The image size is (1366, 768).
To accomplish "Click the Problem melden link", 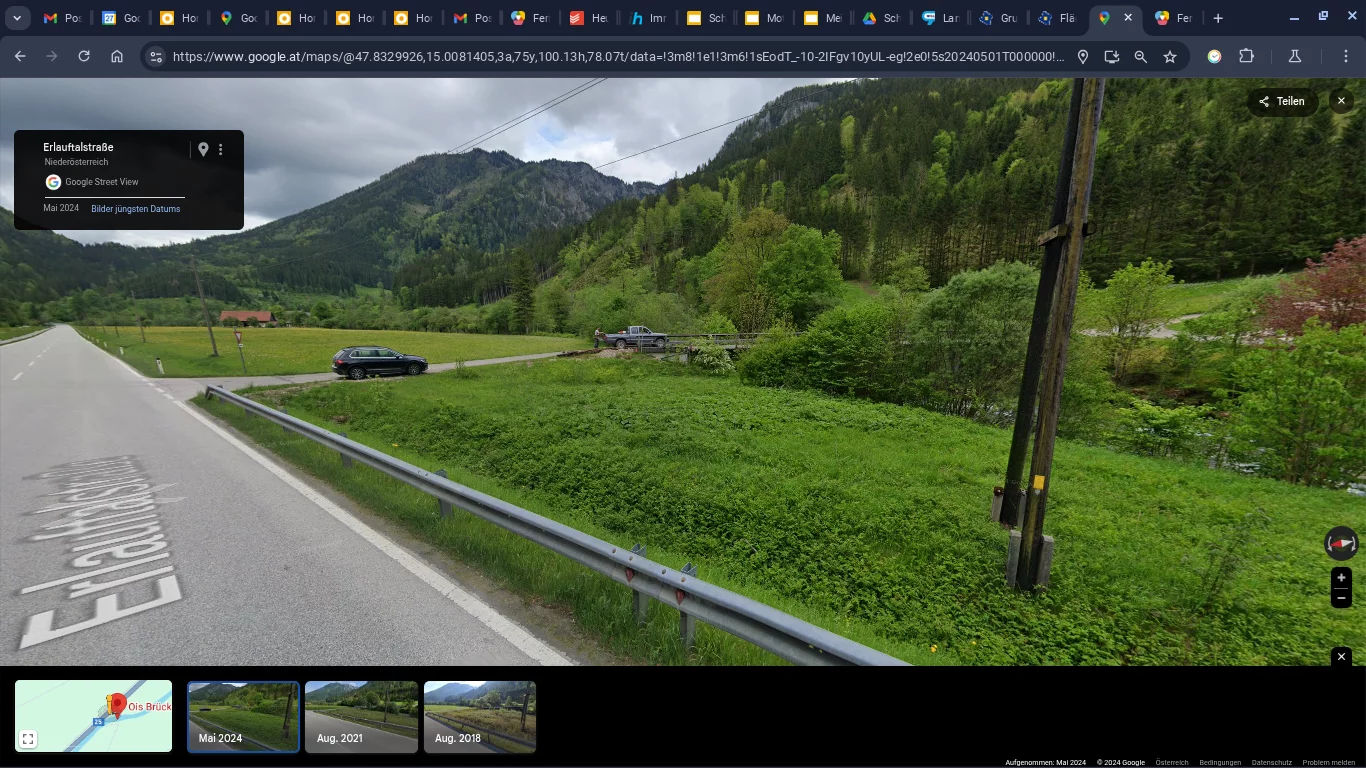I will 1328,763.
